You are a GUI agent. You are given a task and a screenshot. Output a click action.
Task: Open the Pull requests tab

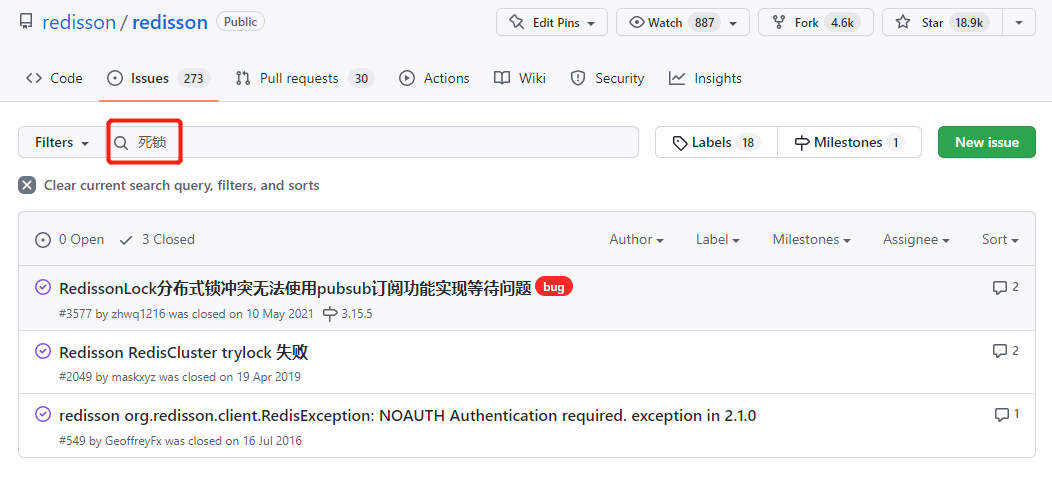coord(305,78)
